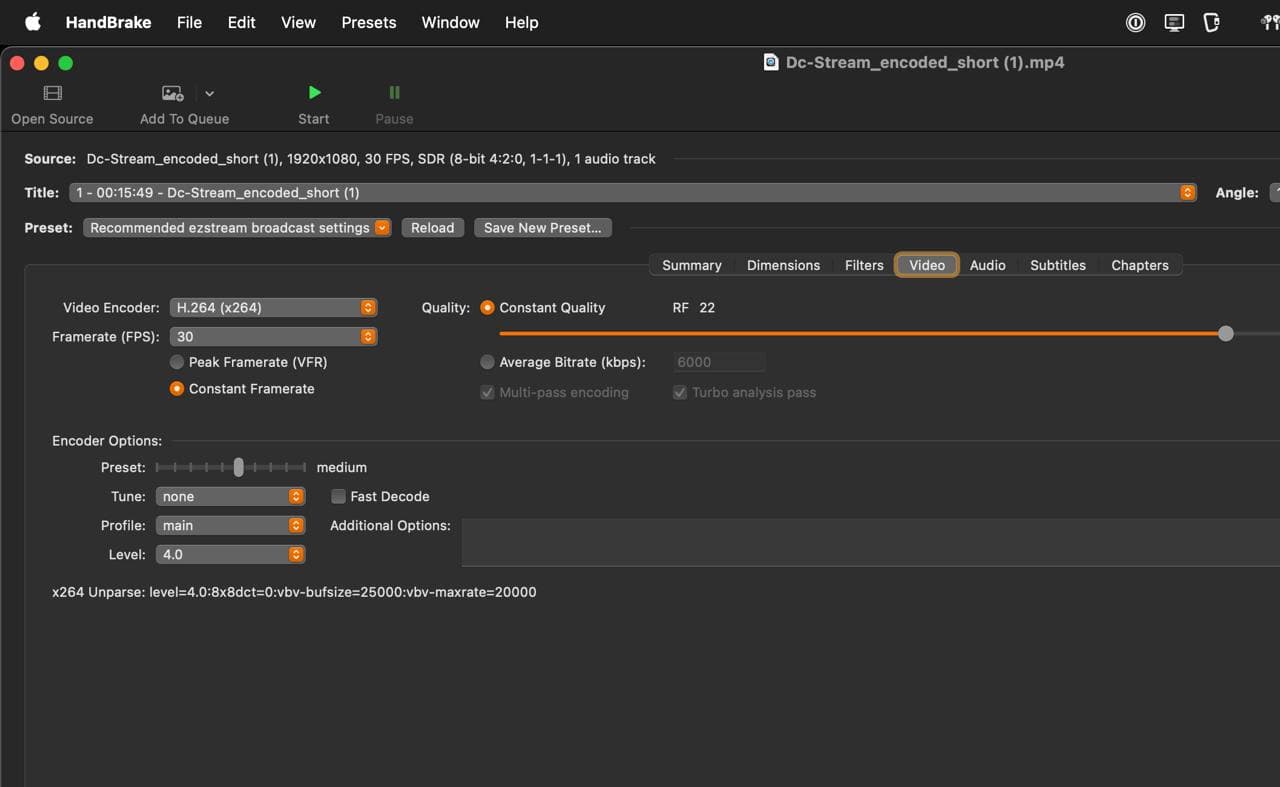1280x787 pixels.
Task: Open the Preset dropdown for ezstream settings
Action: tap(237, 228)
